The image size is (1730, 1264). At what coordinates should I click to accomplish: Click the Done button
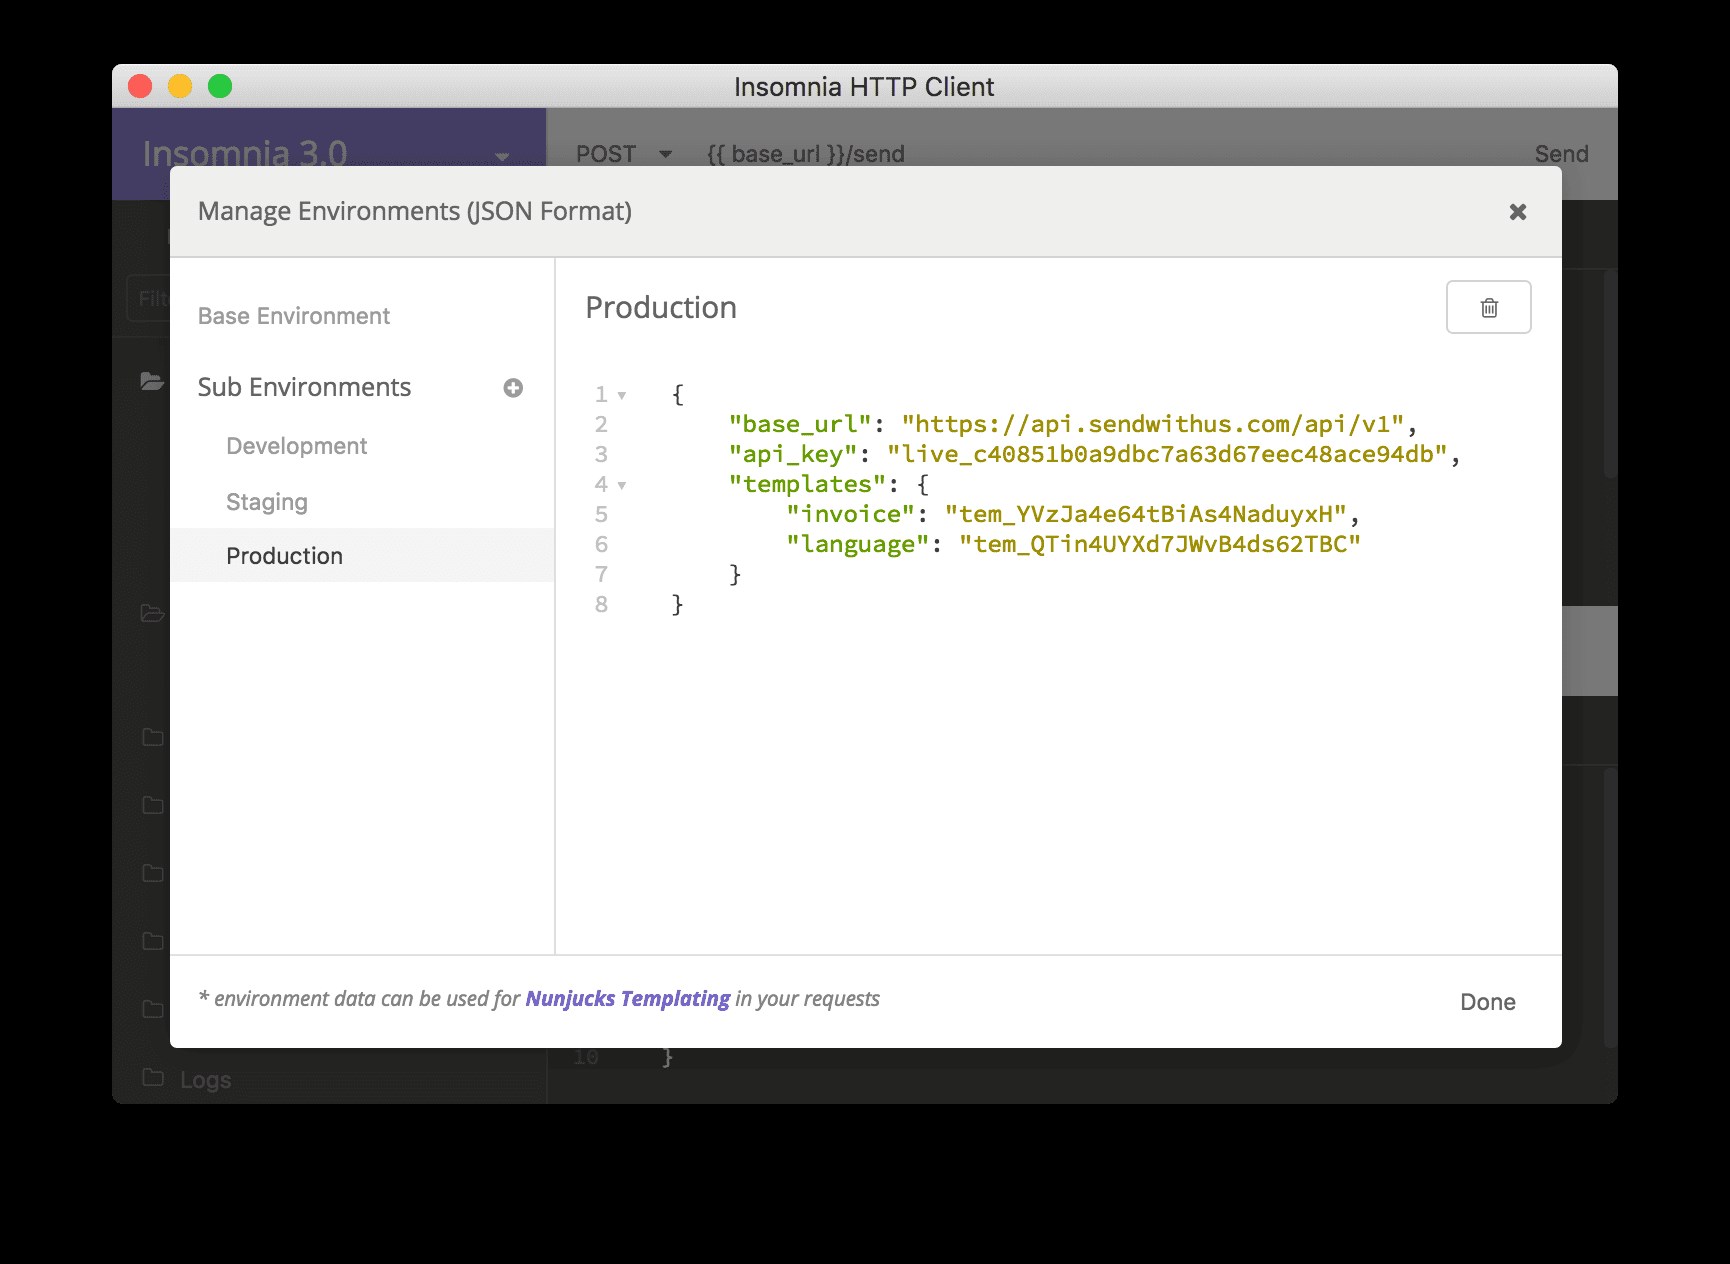[x=1487, y=1002]
